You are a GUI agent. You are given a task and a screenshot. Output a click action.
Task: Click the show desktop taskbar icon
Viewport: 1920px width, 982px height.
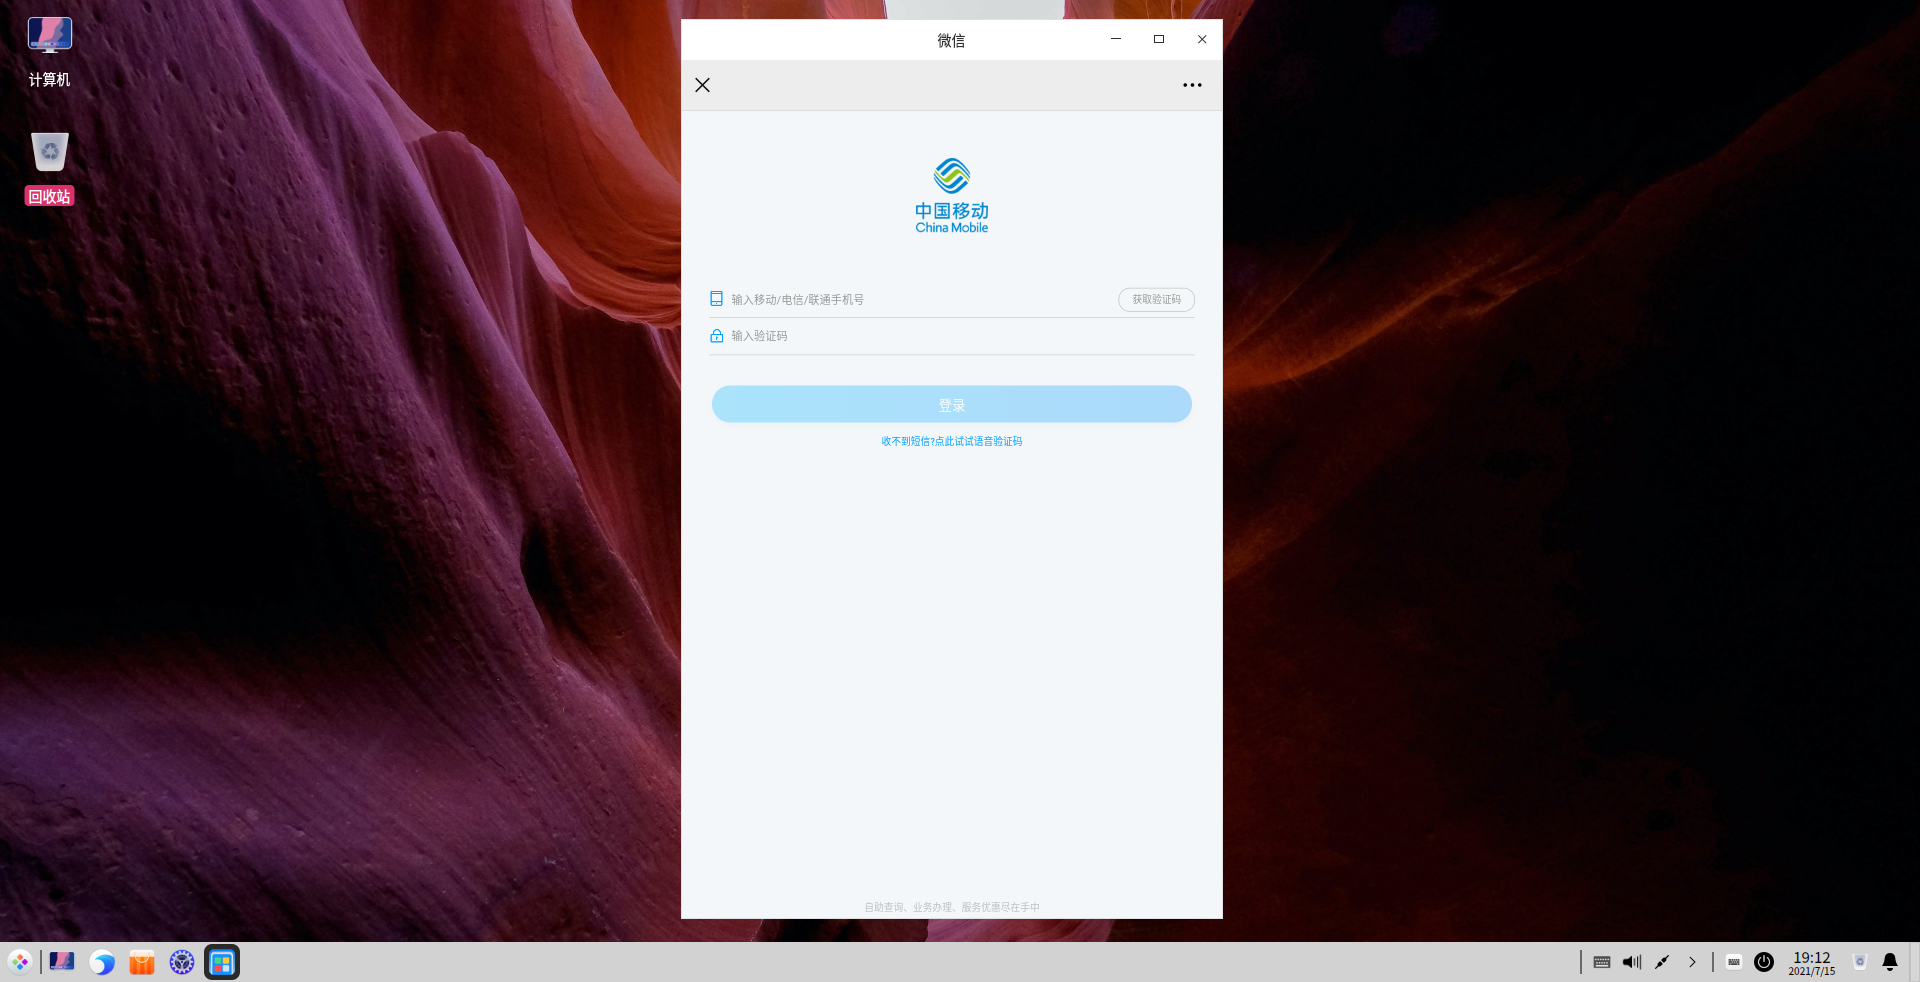tap(62, 962)
